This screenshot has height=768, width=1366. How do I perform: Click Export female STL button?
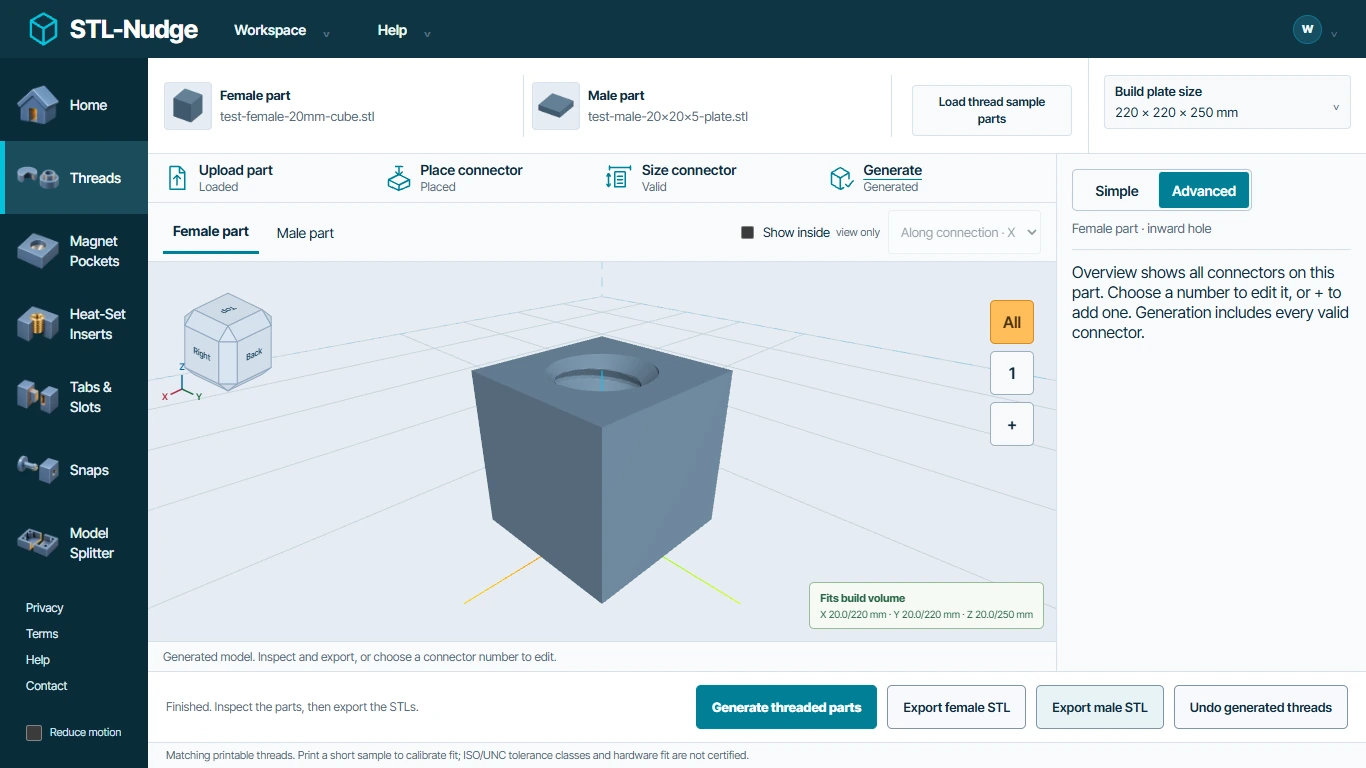(957, 707)
